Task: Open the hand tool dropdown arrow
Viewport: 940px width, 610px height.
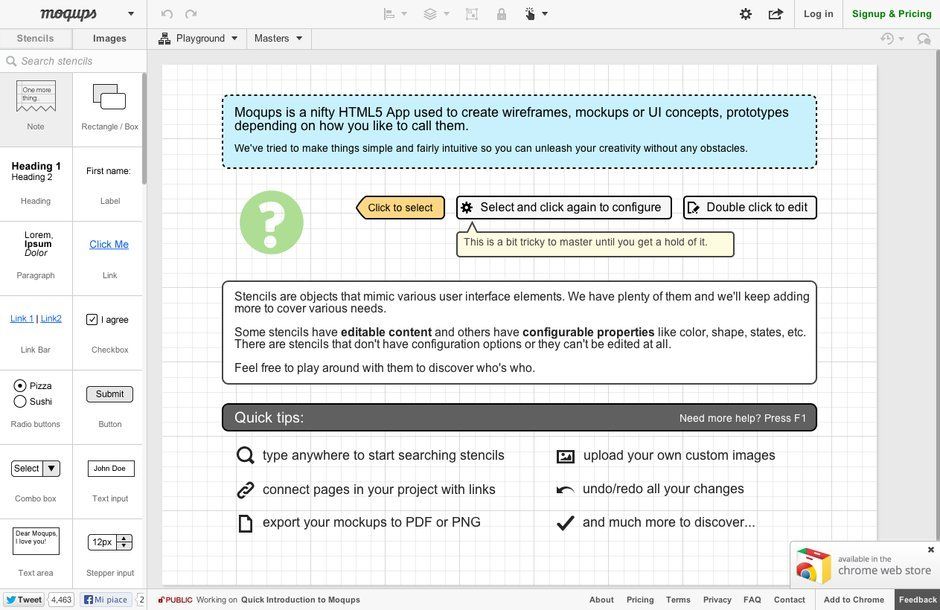Action: click(x=545, y=14)
